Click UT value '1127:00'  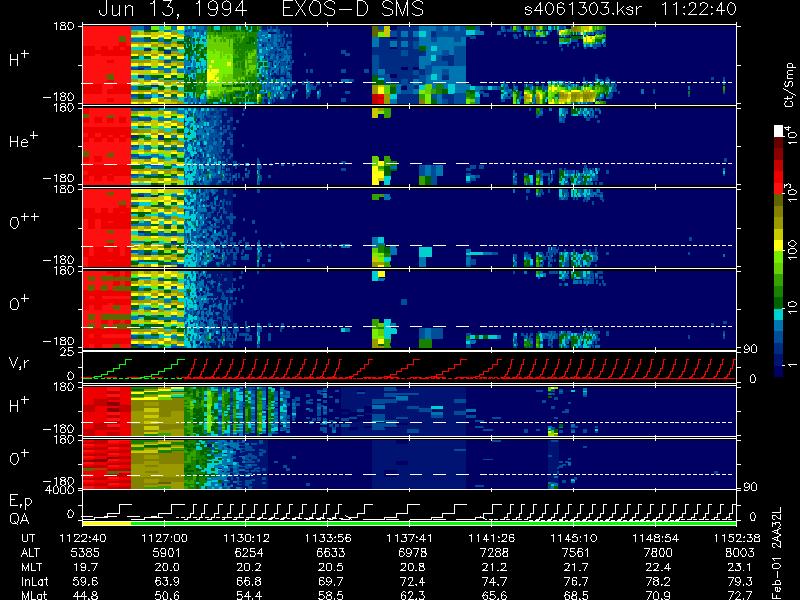click(164, 538)
